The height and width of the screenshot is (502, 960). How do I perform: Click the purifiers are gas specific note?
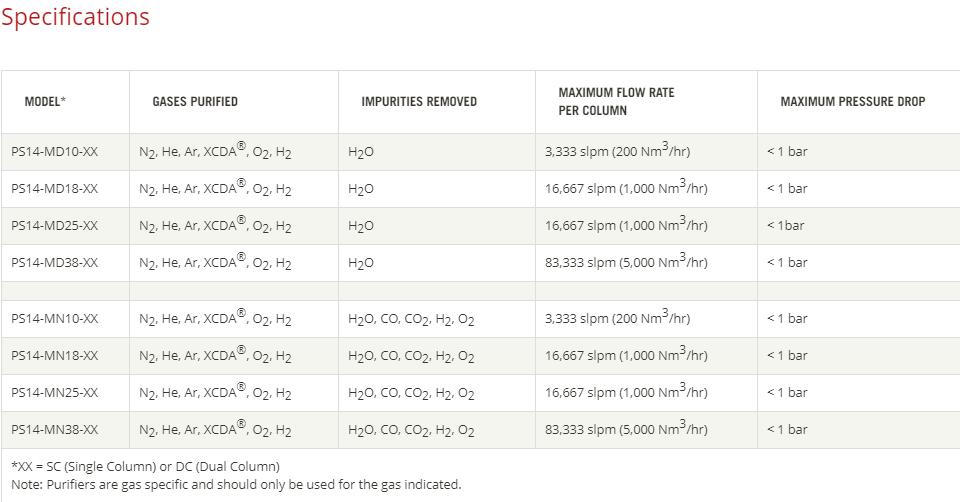point(236,485)
